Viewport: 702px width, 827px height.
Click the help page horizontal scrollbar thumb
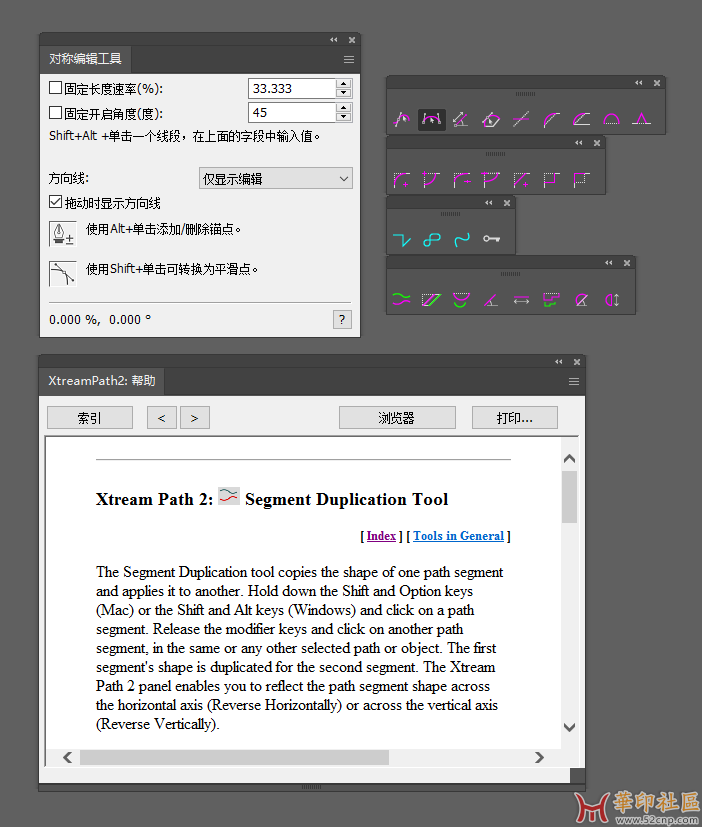click(x=234, y=757)
